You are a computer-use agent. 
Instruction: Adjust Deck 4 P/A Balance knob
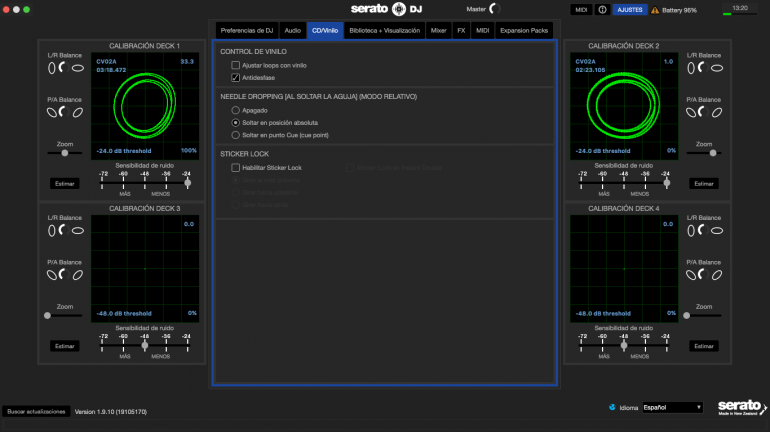[x=703, y=275]
